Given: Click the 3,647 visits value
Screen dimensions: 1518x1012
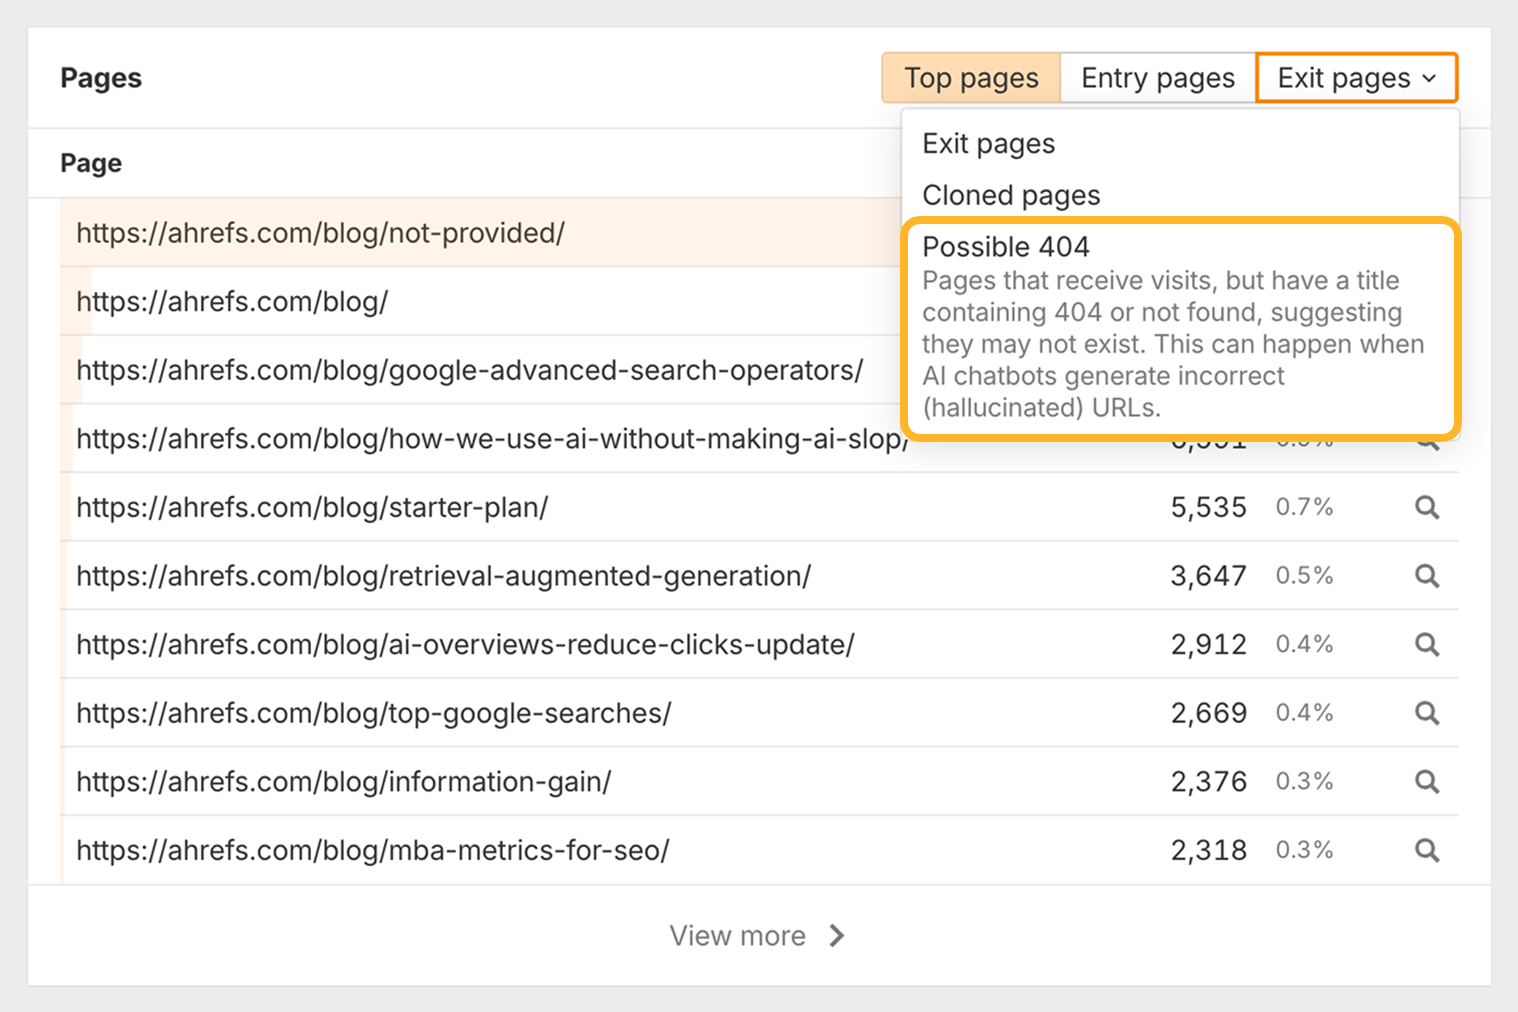Looking at the screenshot, I should (1208, 576).
